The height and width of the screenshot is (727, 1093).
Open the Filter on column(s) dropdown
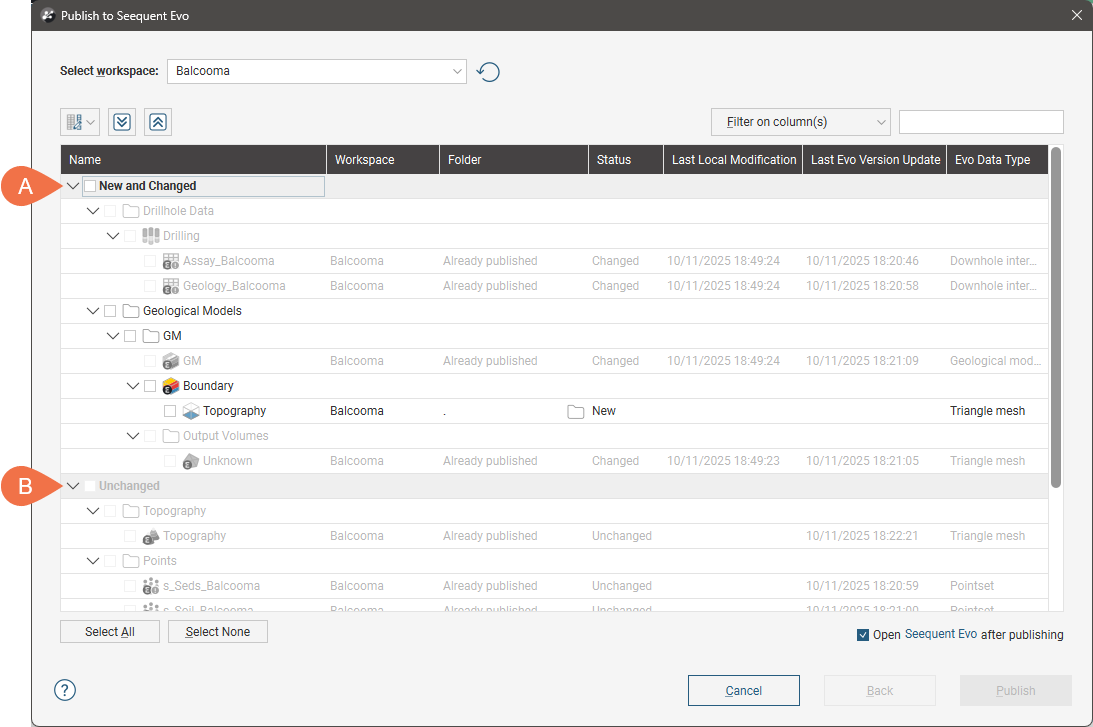pyautogui.click(x=800, y=122)
